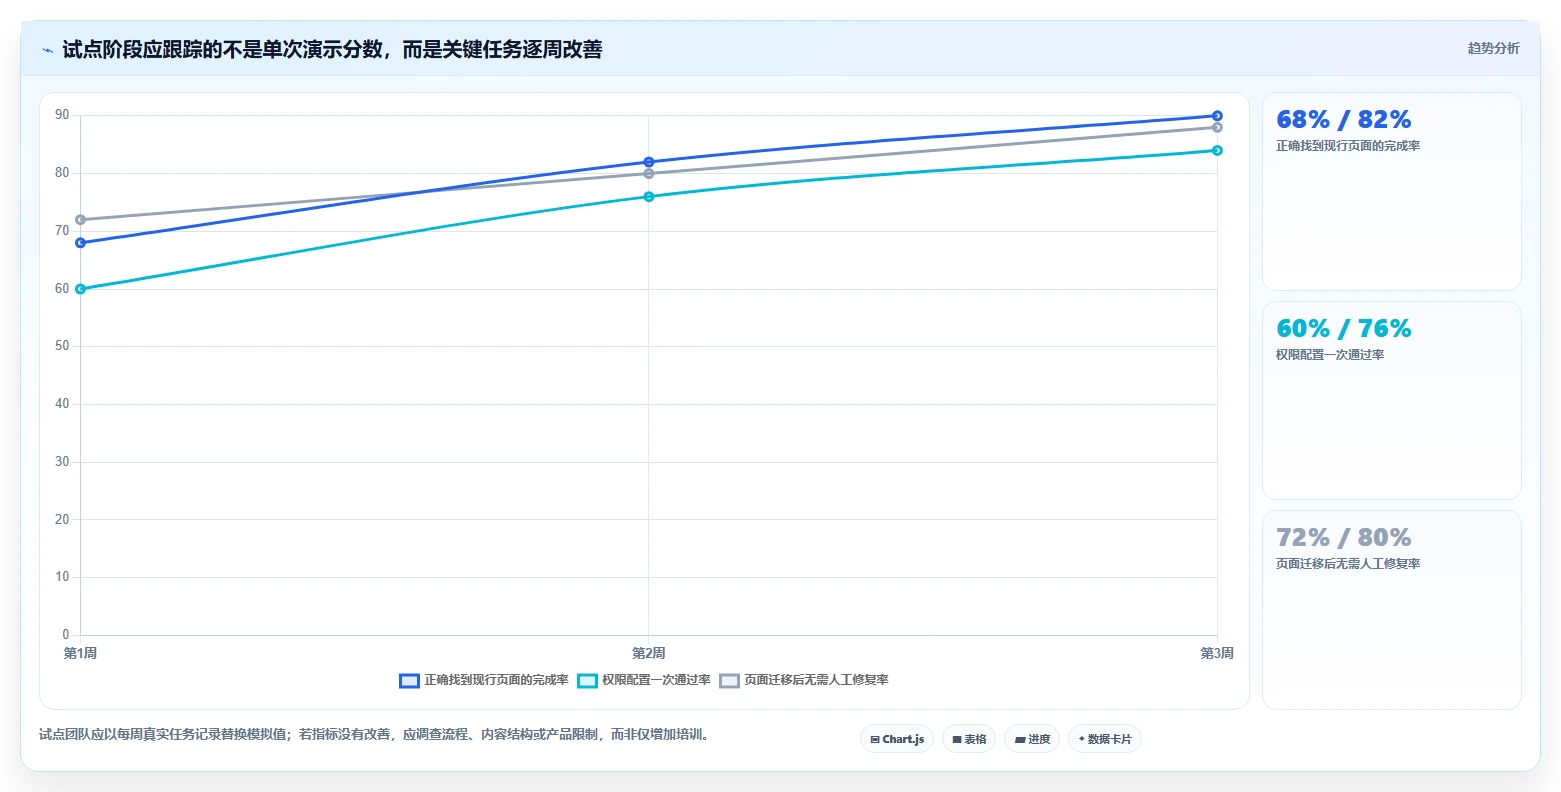Screen dimensions: 1561x792
Task: Click the 权限配置一次通过率 card caption
Action: coord(1330,355)
